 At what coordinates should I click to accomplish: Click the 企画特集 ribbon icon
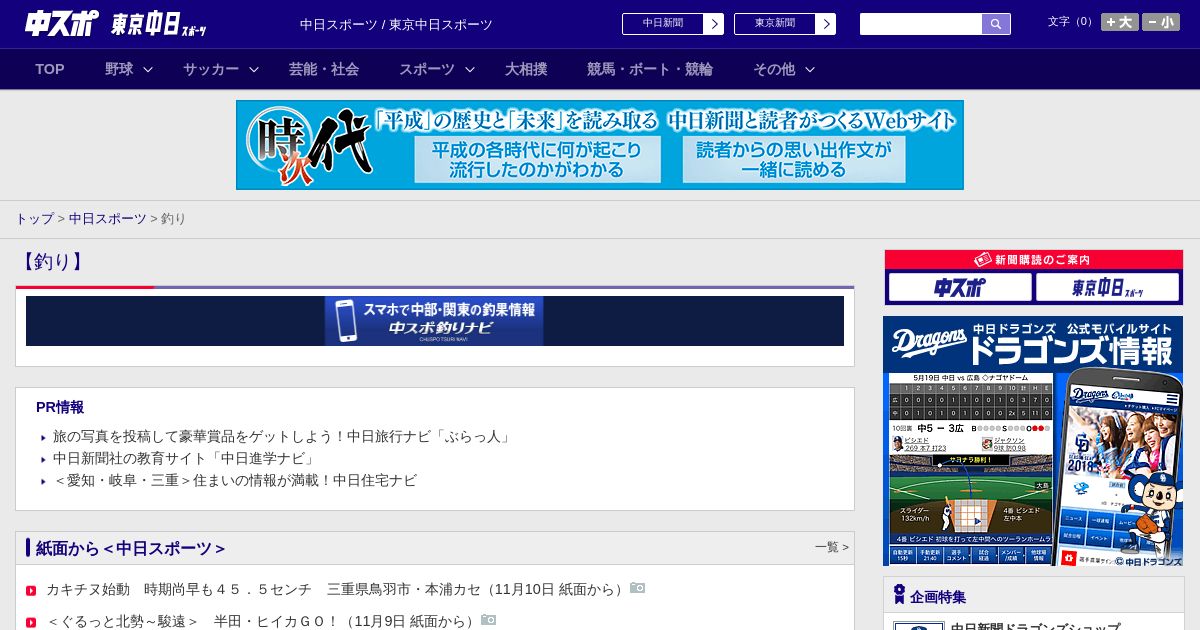coord(899,595)
